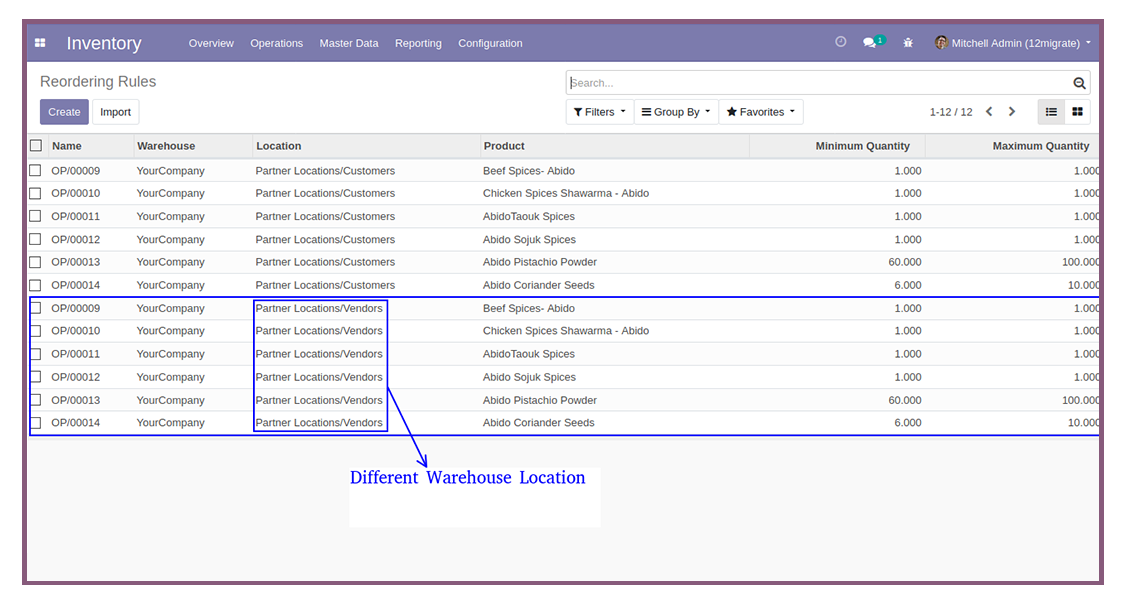
Task: Click the Create button
Action: click(x=64, y=112)
